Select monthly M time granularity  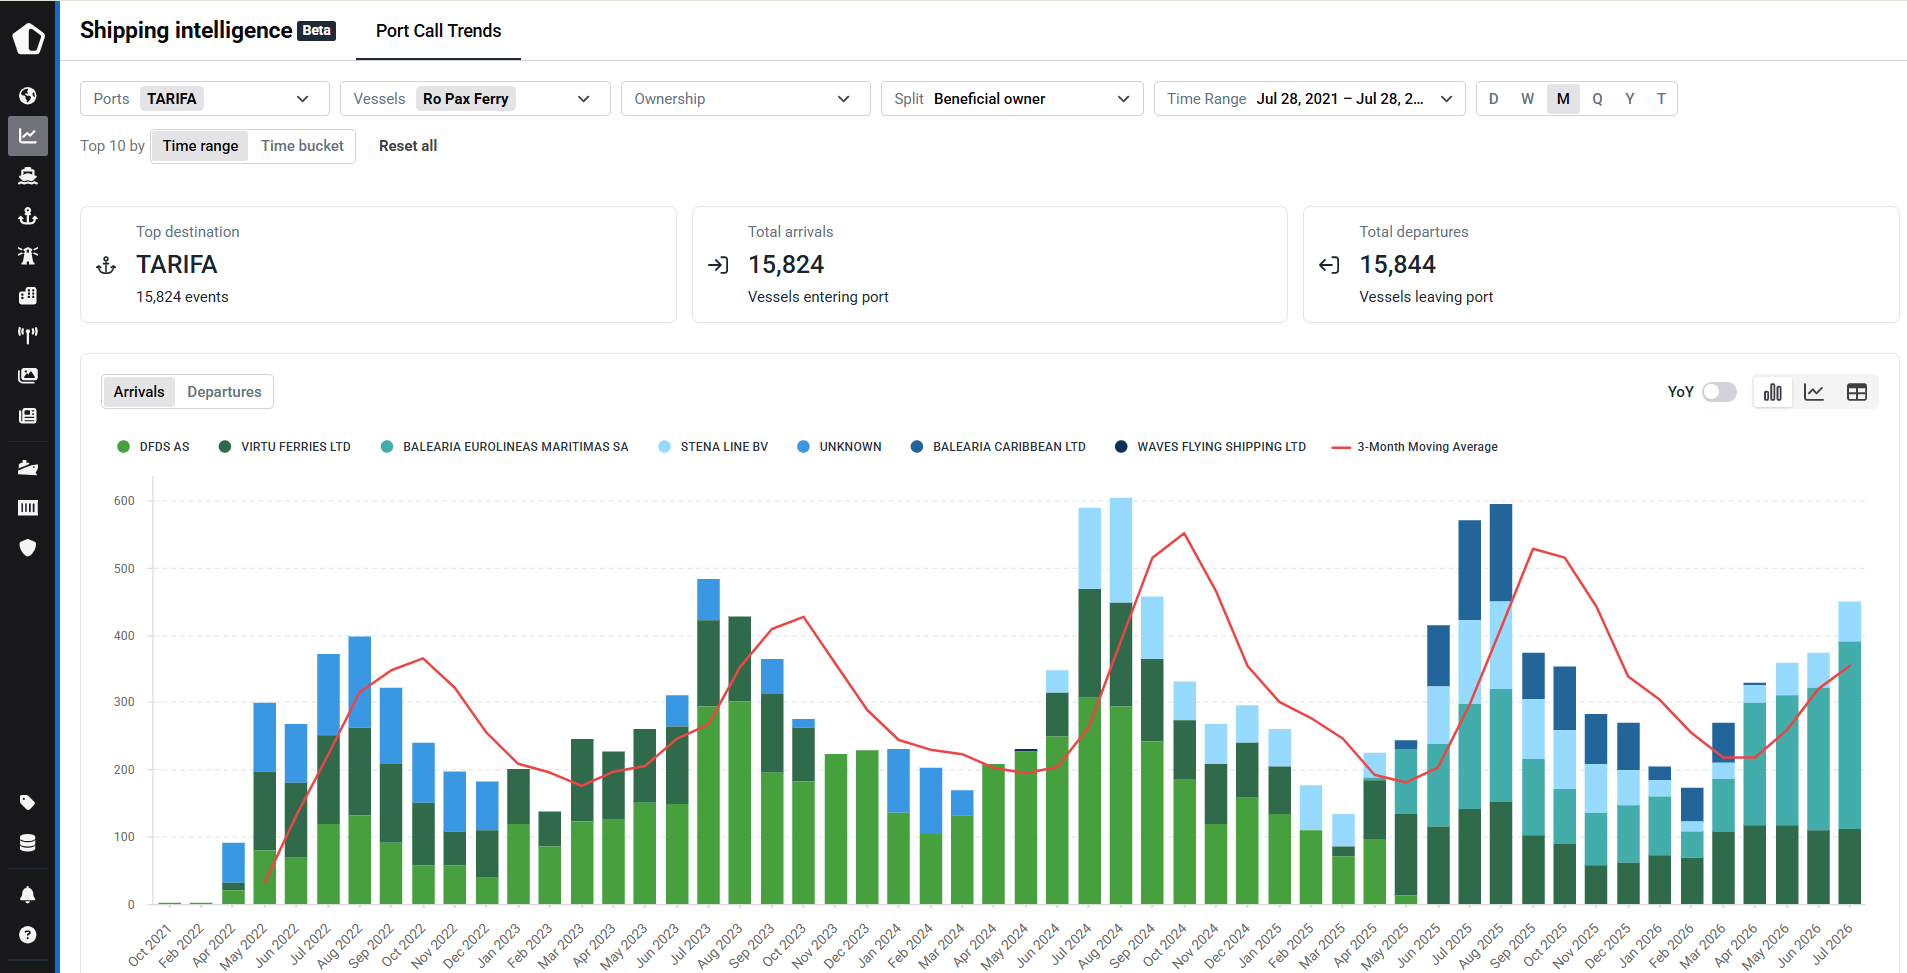click(1563, 99)
